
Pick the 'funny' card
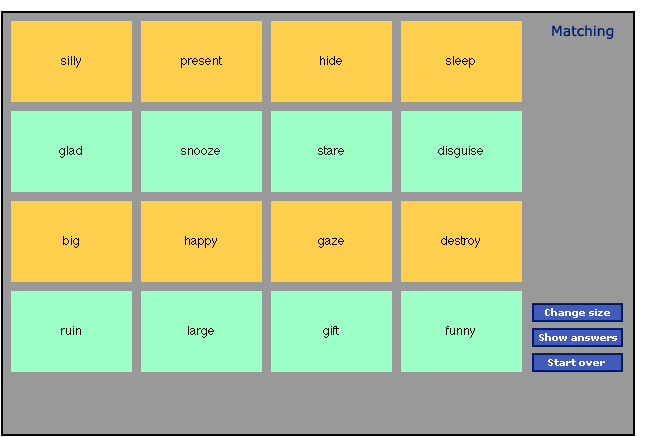(461, 331)
